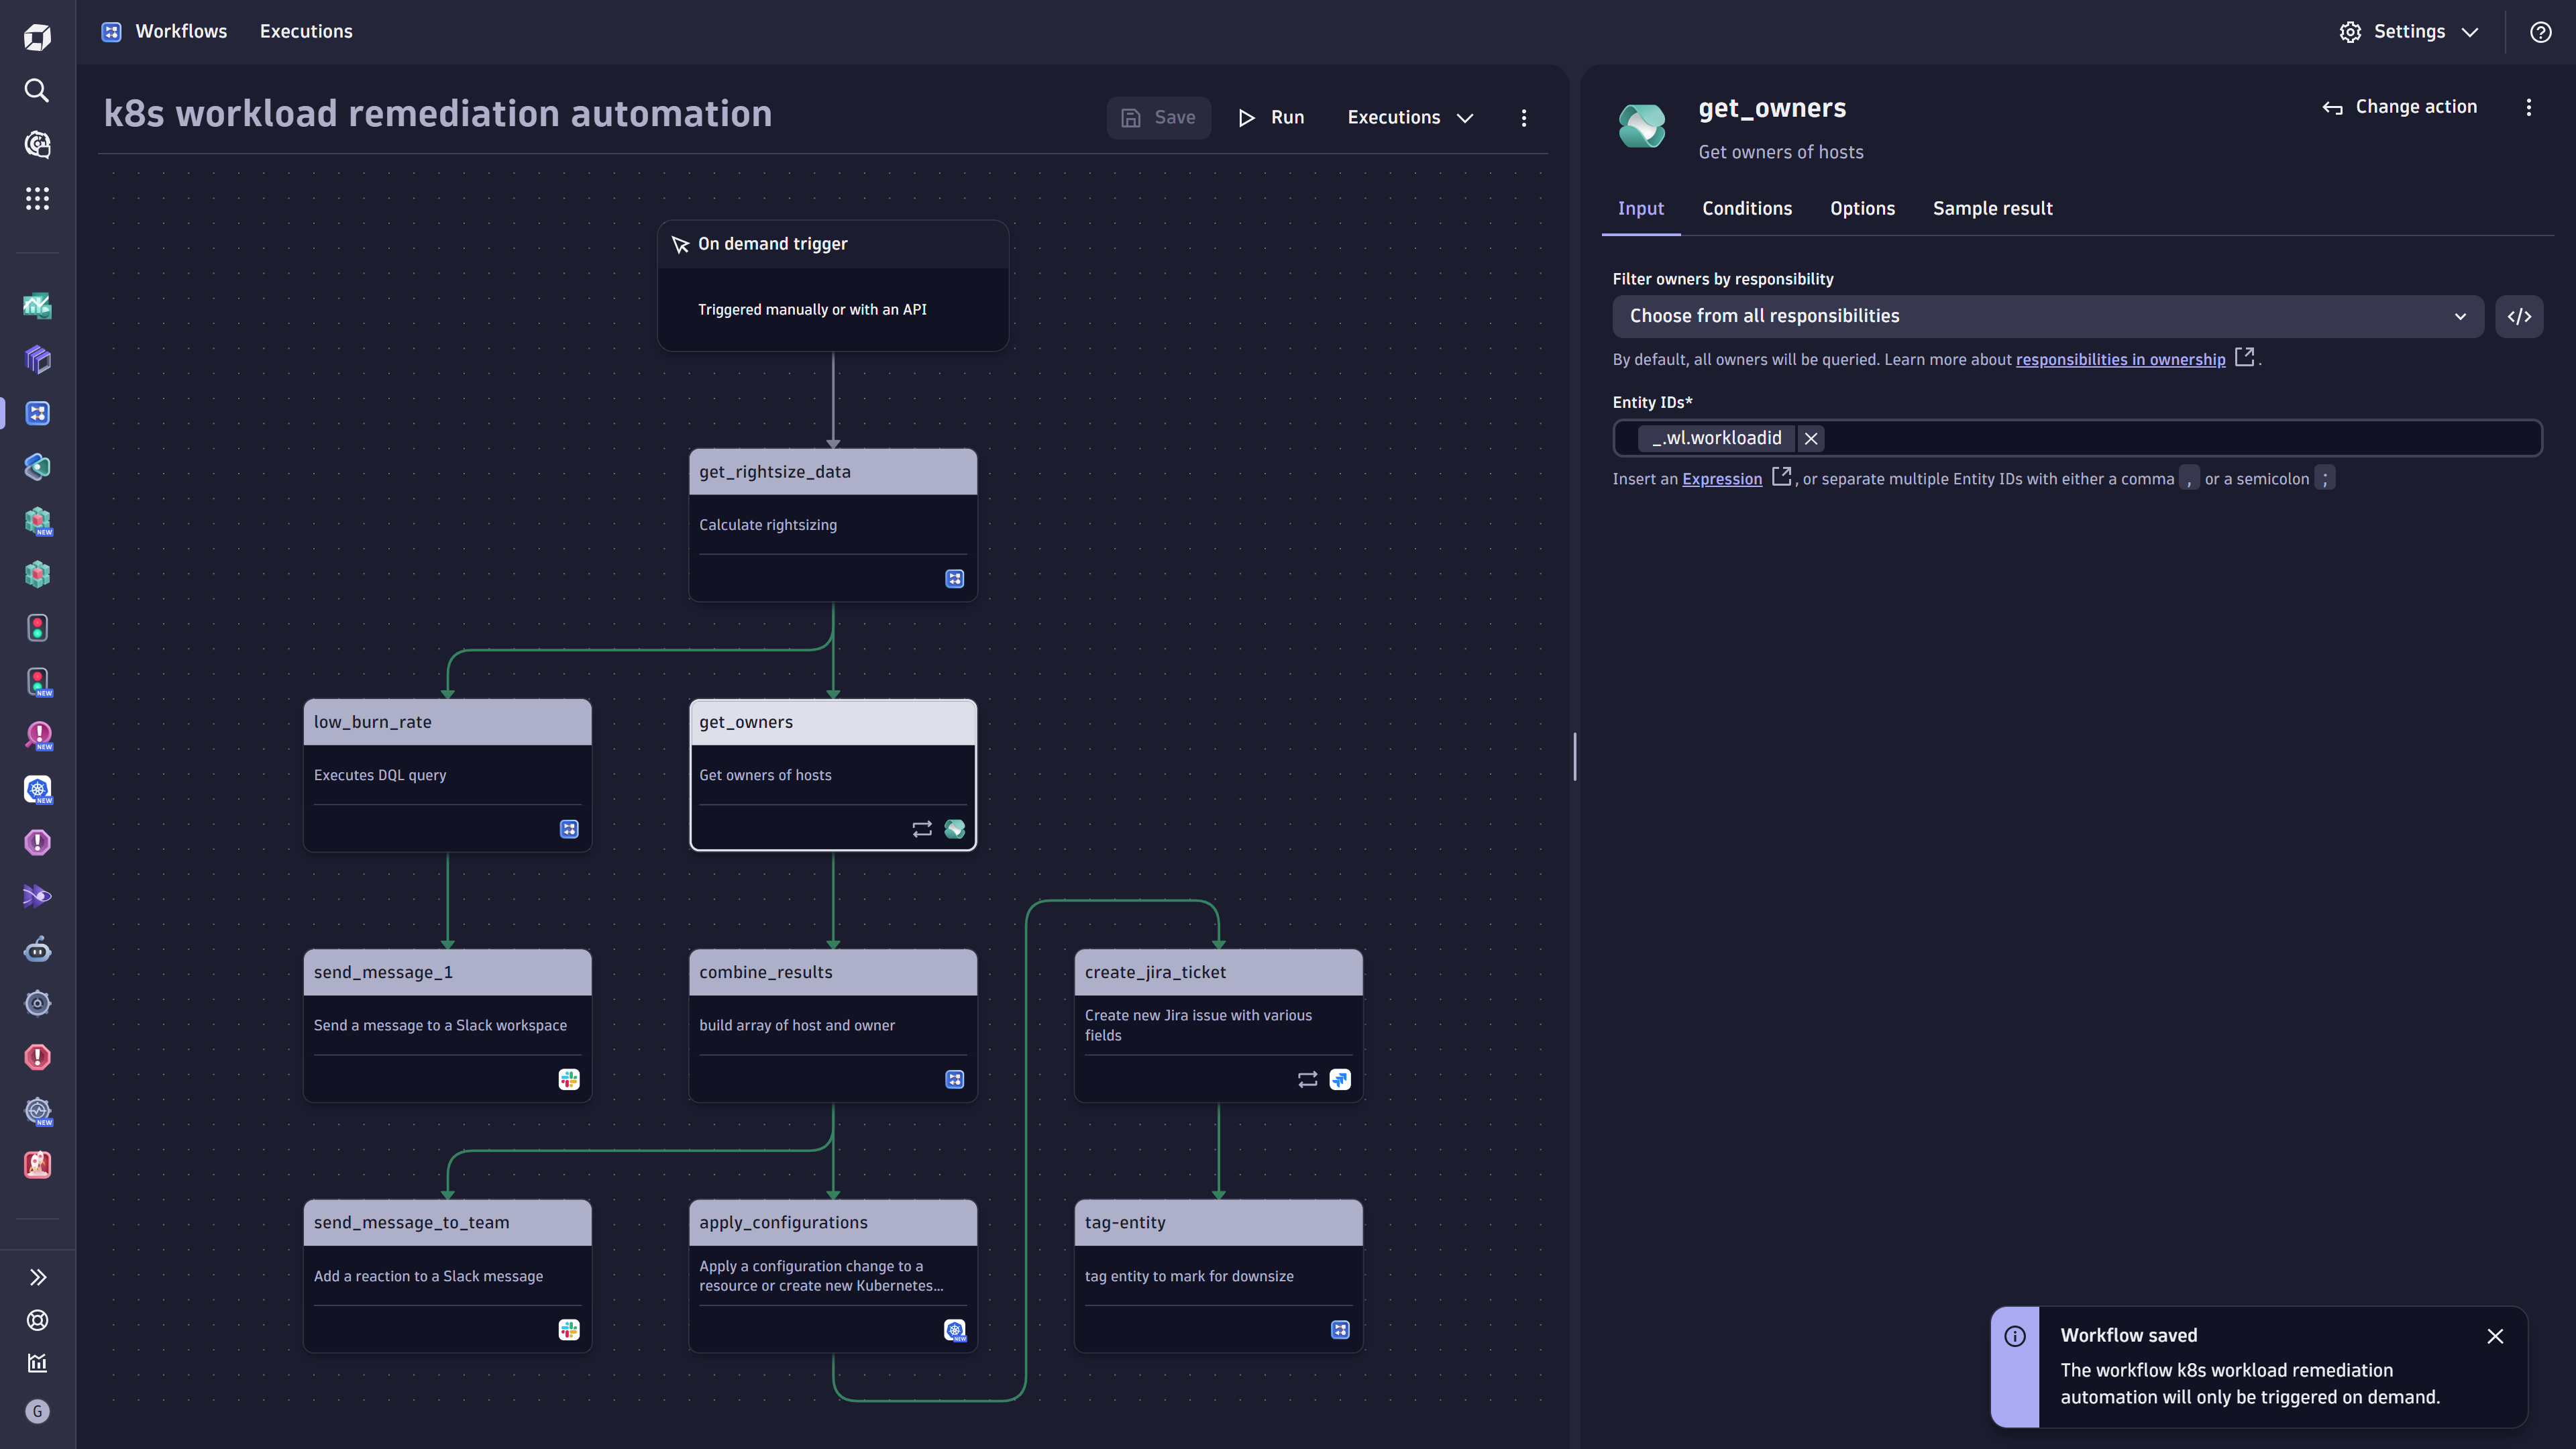
Task: Switch to the Conditions tab
Action: tap(1747, 208)
